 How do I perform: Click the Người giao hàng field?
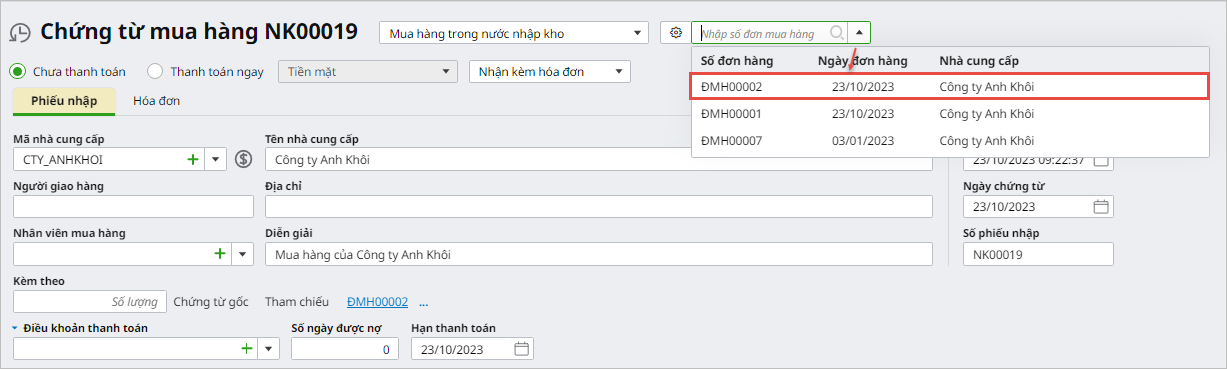[x=133, y=206]
